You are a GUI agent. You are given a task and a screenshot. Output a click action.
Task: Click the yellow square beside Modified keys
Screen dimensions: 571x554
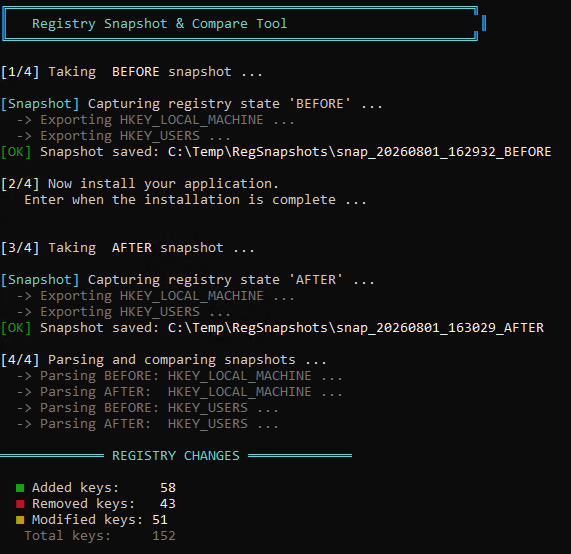coord(20,520)
